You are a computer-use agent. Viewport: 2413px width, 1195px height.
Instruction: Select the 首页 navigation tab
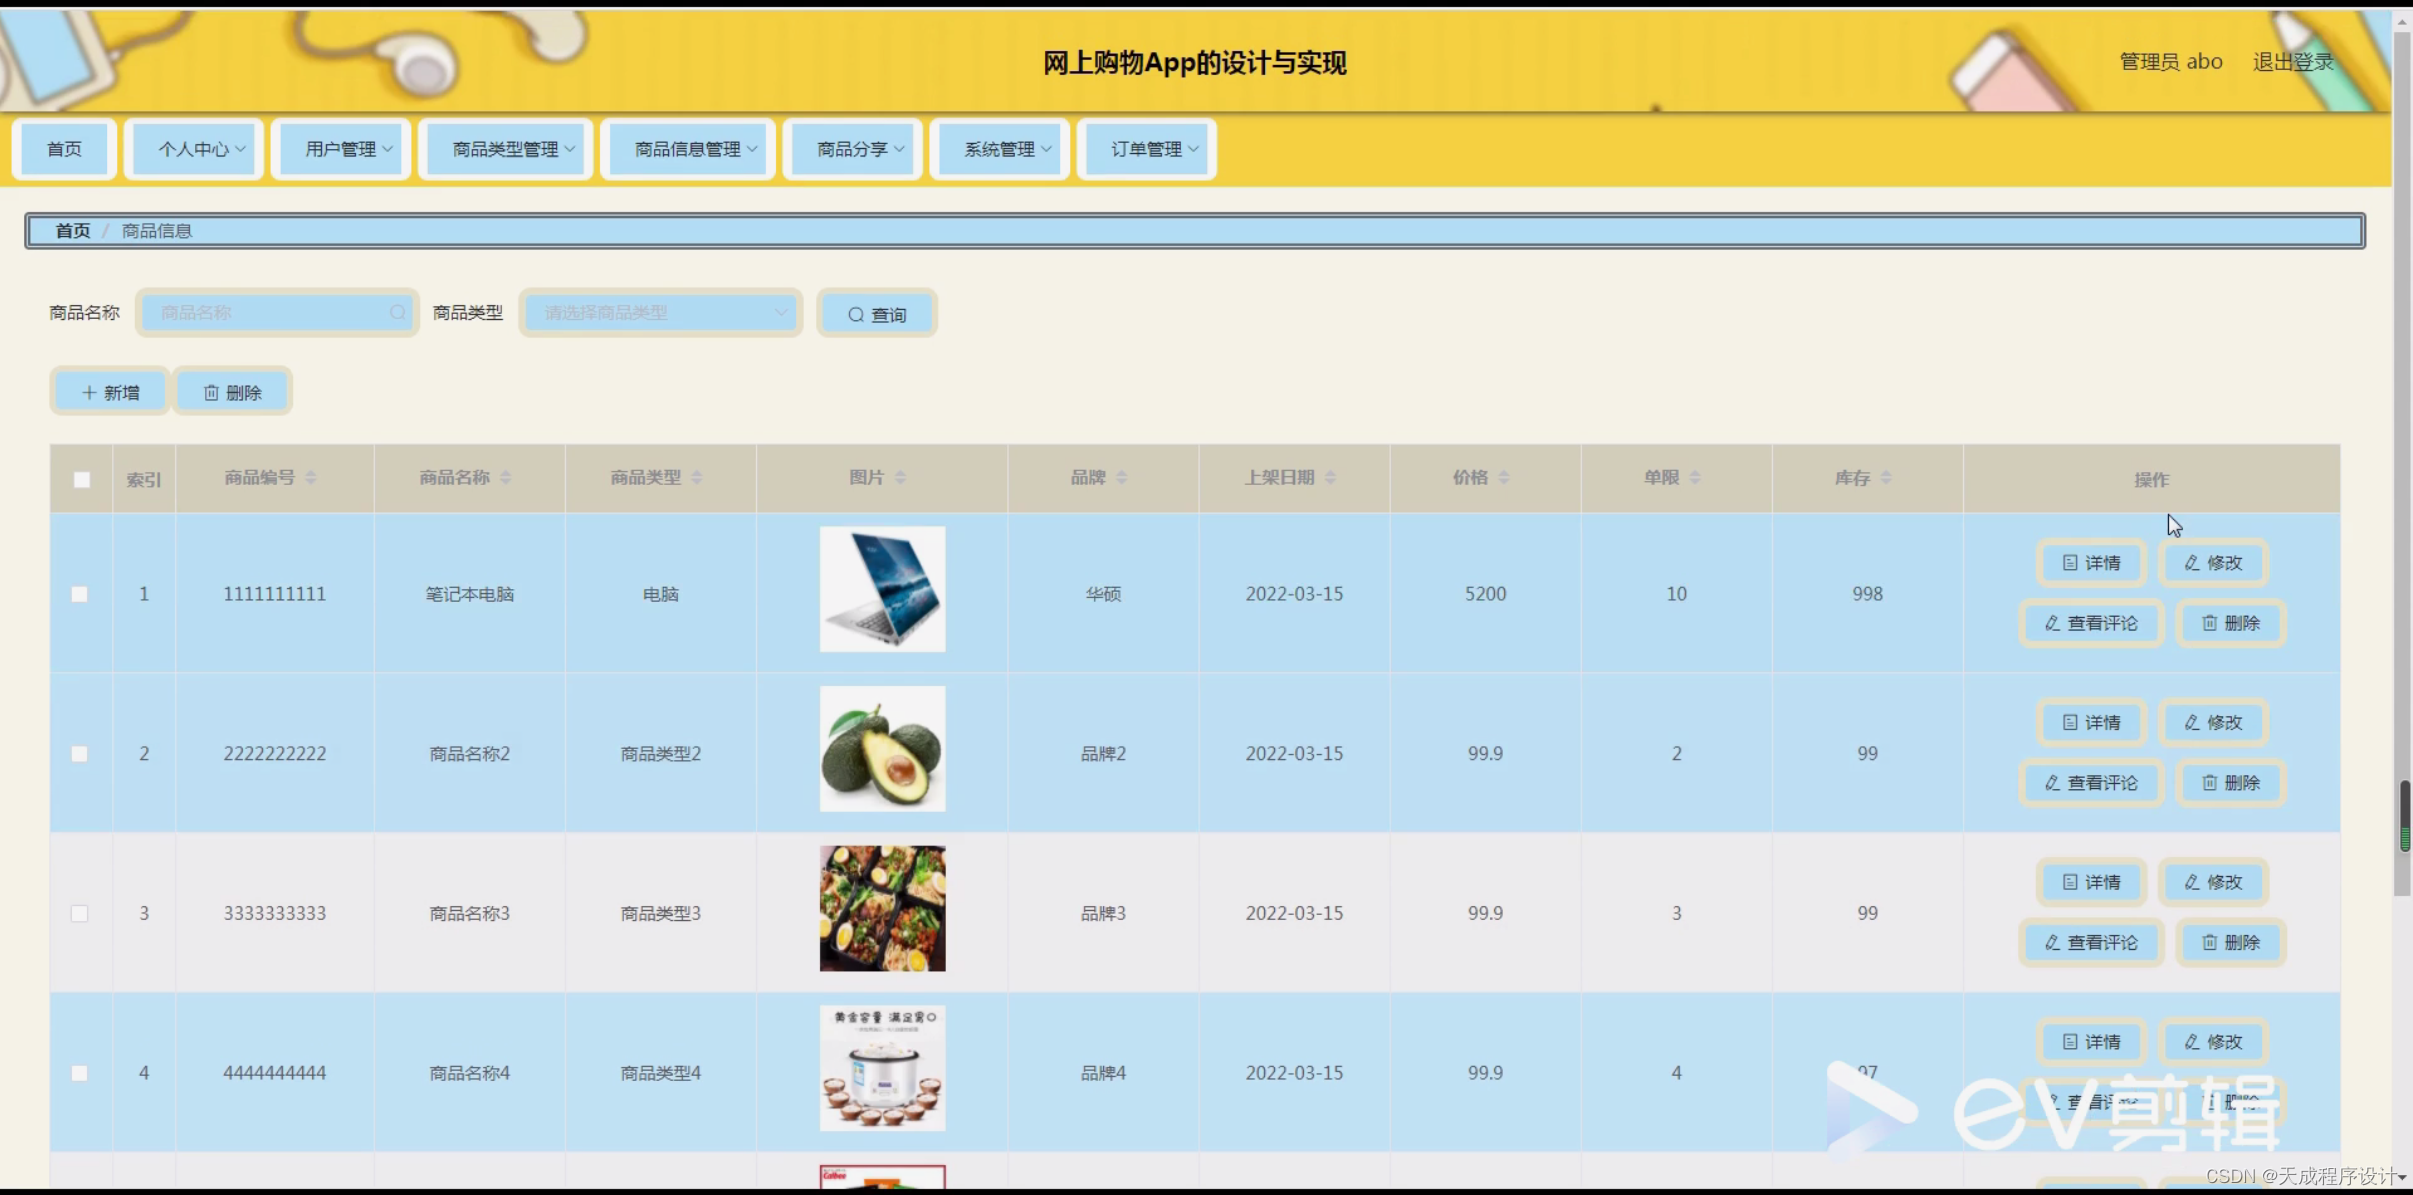63,148
